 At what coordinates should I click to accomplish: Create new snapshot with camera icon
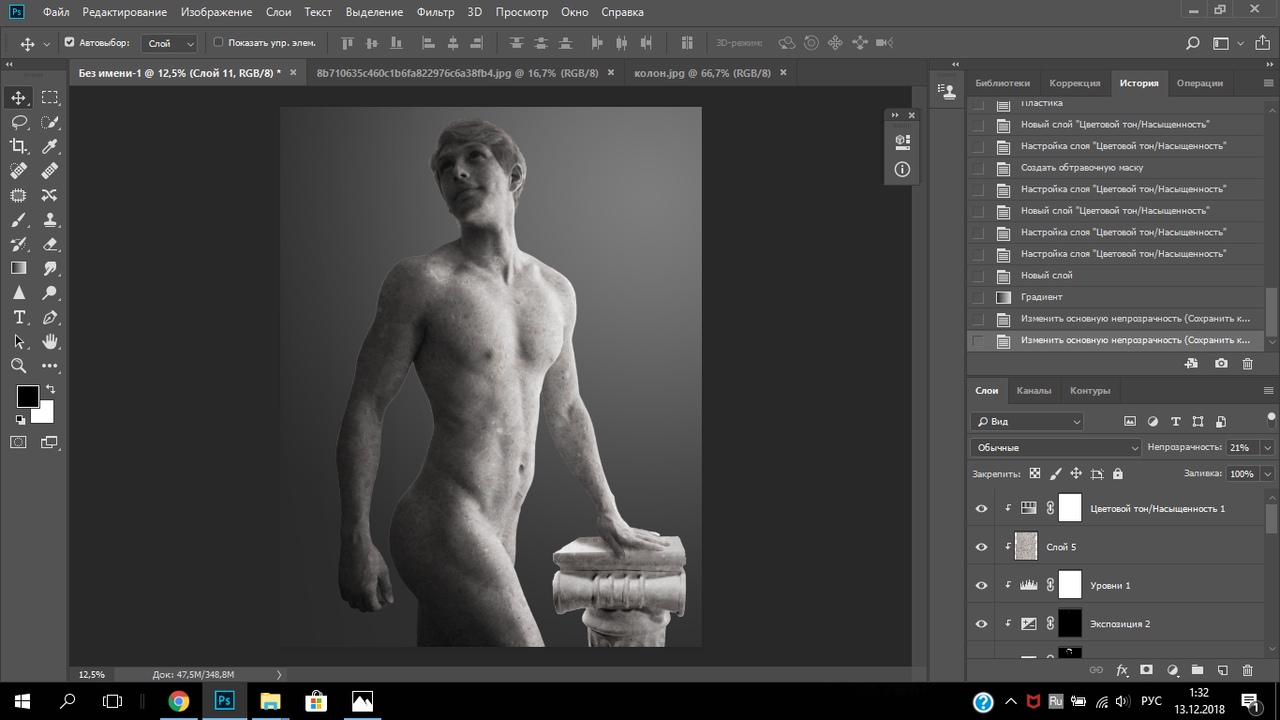click(1221, 364)
